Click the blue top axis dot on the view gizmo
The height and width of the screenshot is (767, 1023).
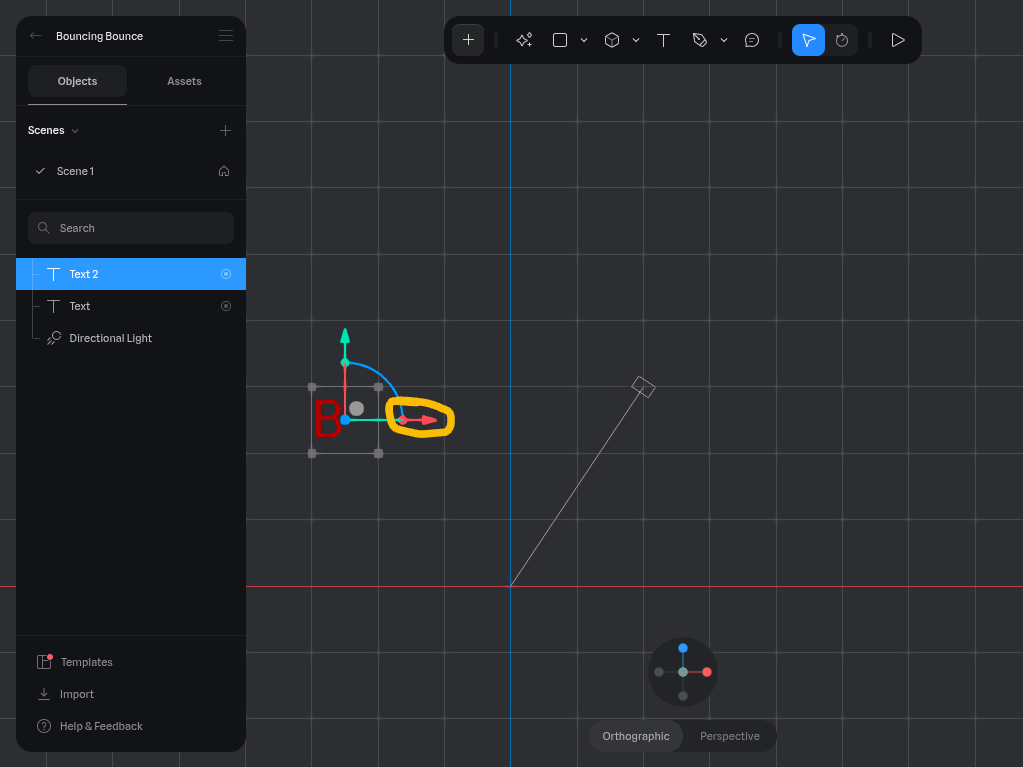682,648
